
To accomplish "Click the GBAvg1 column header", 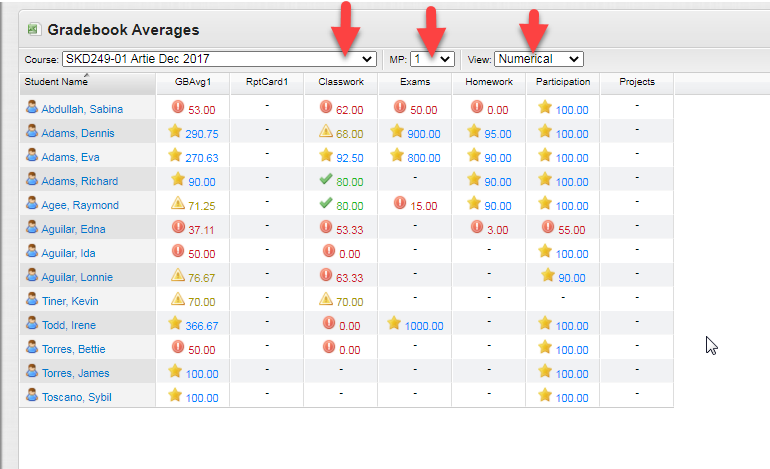I will pyautogui.click(x=192, y=82).
